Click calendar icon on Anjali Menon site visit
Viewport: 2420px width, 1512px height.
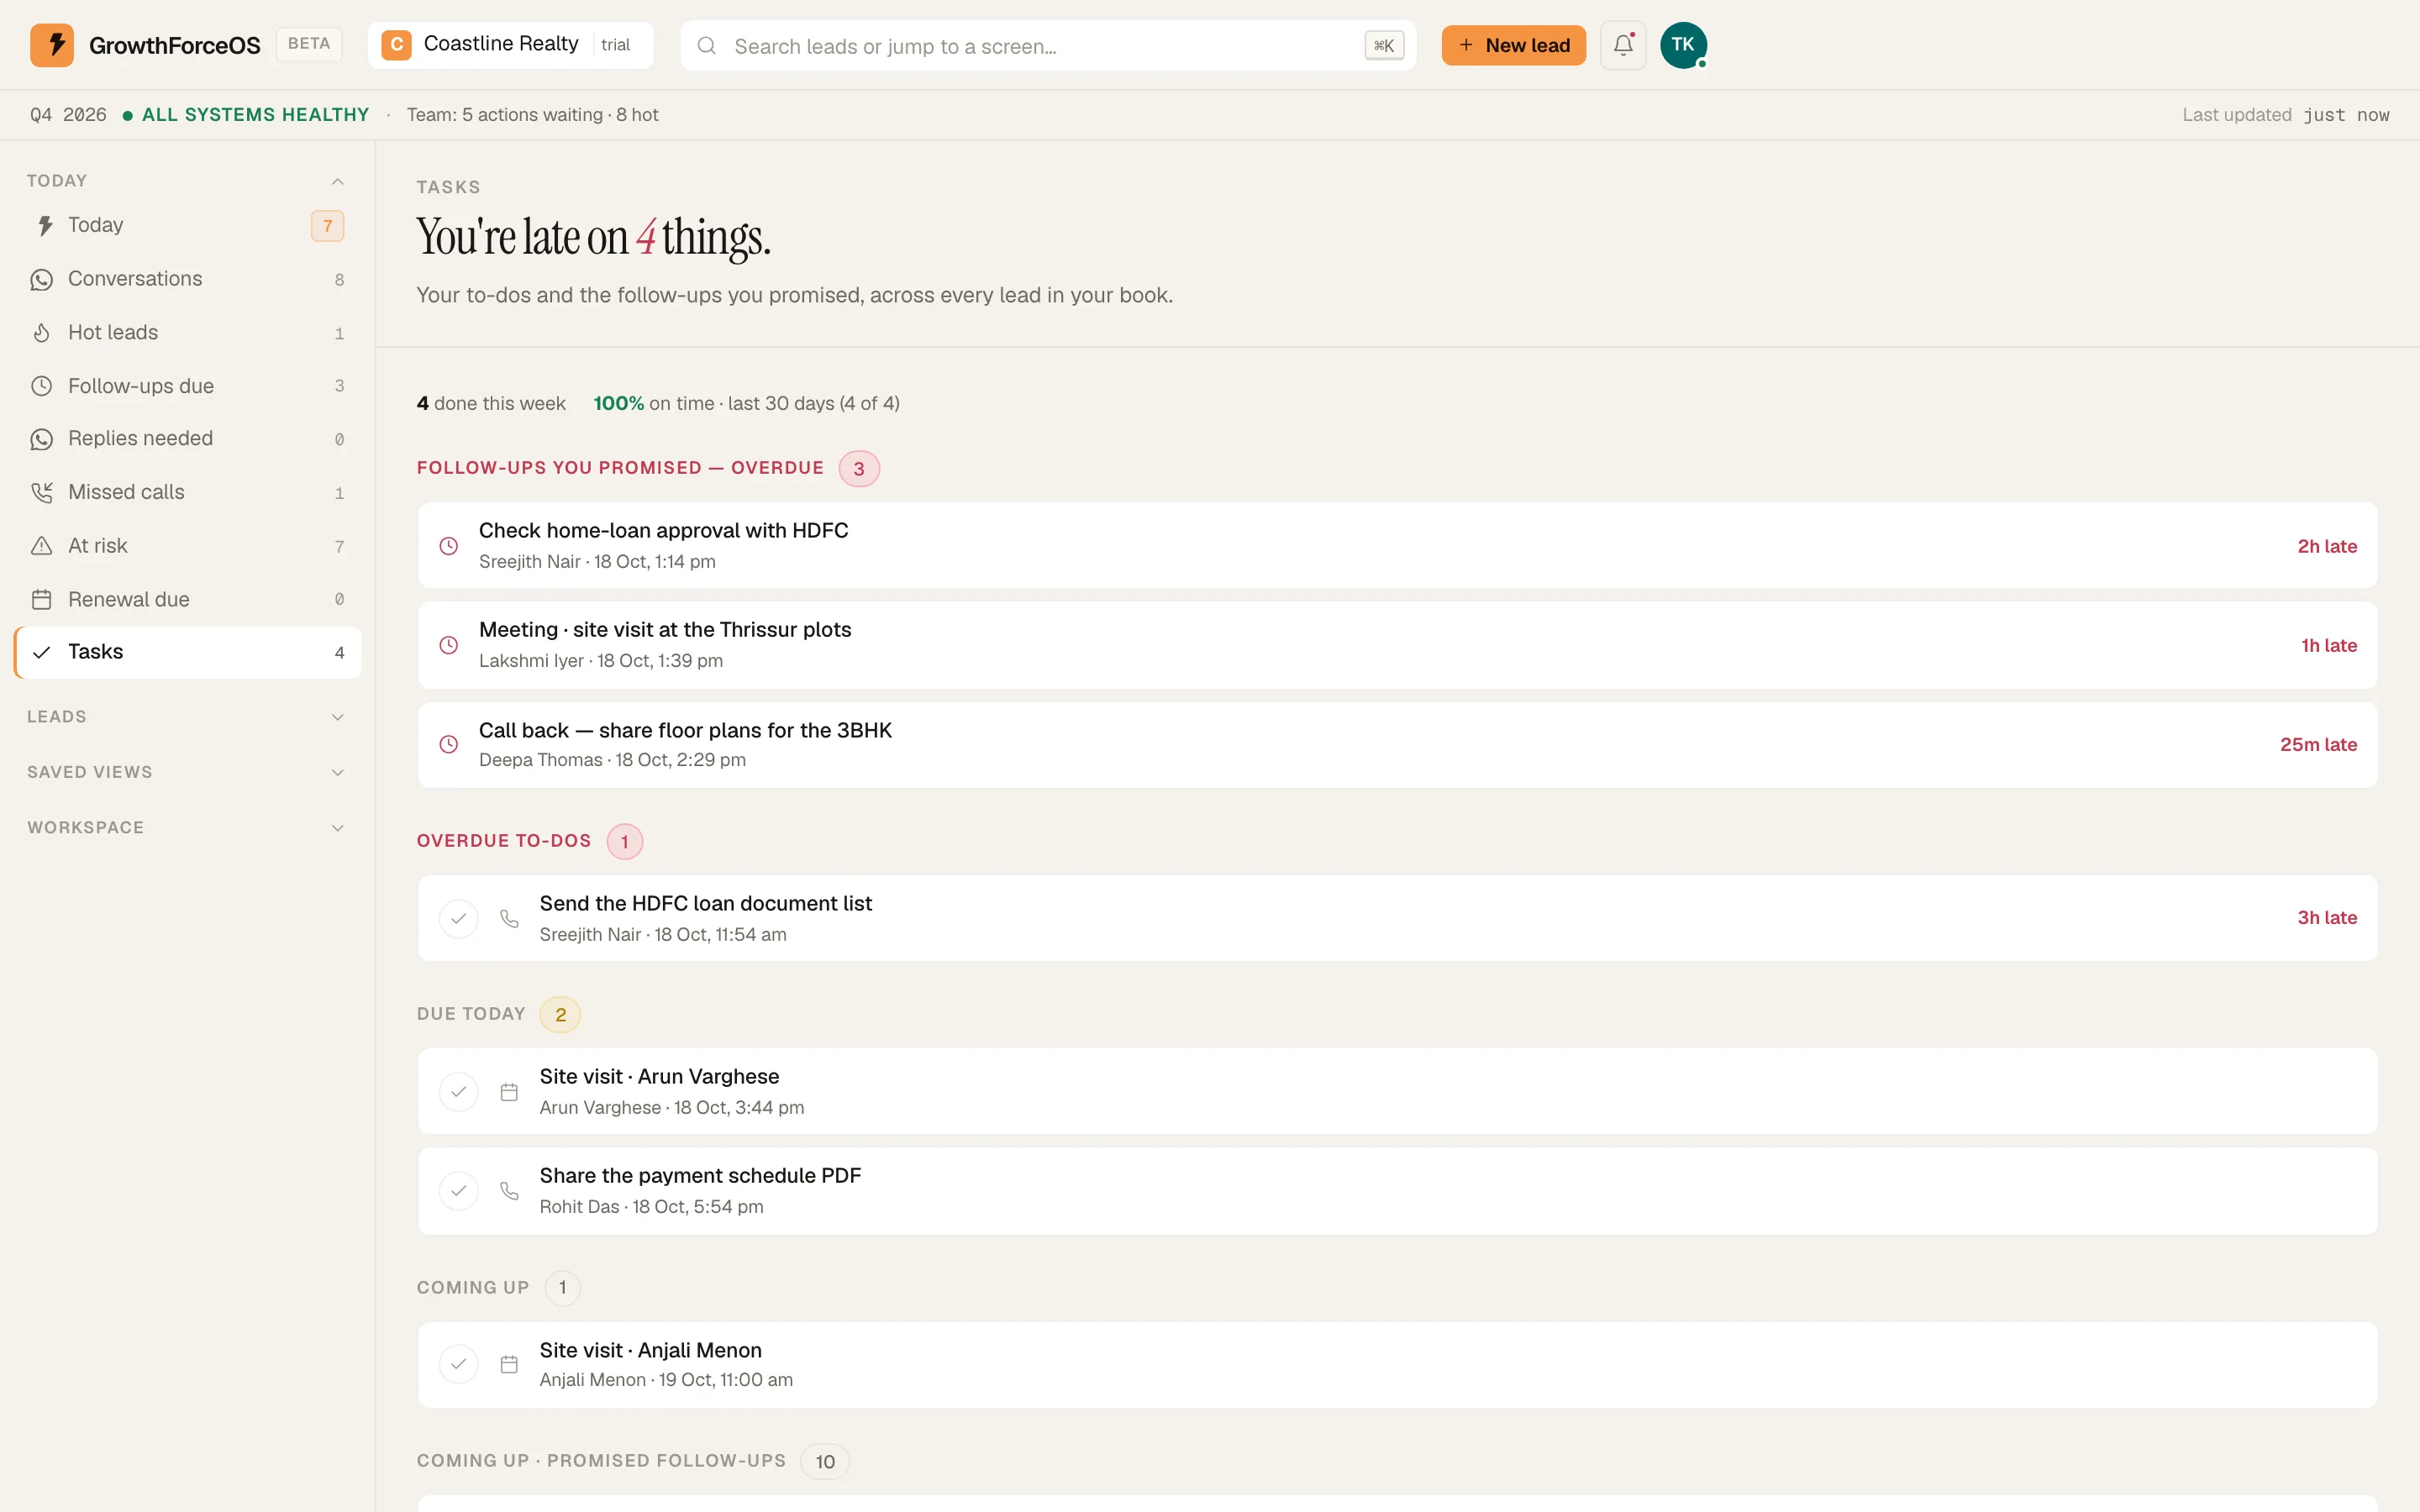tap(509, 1364)
